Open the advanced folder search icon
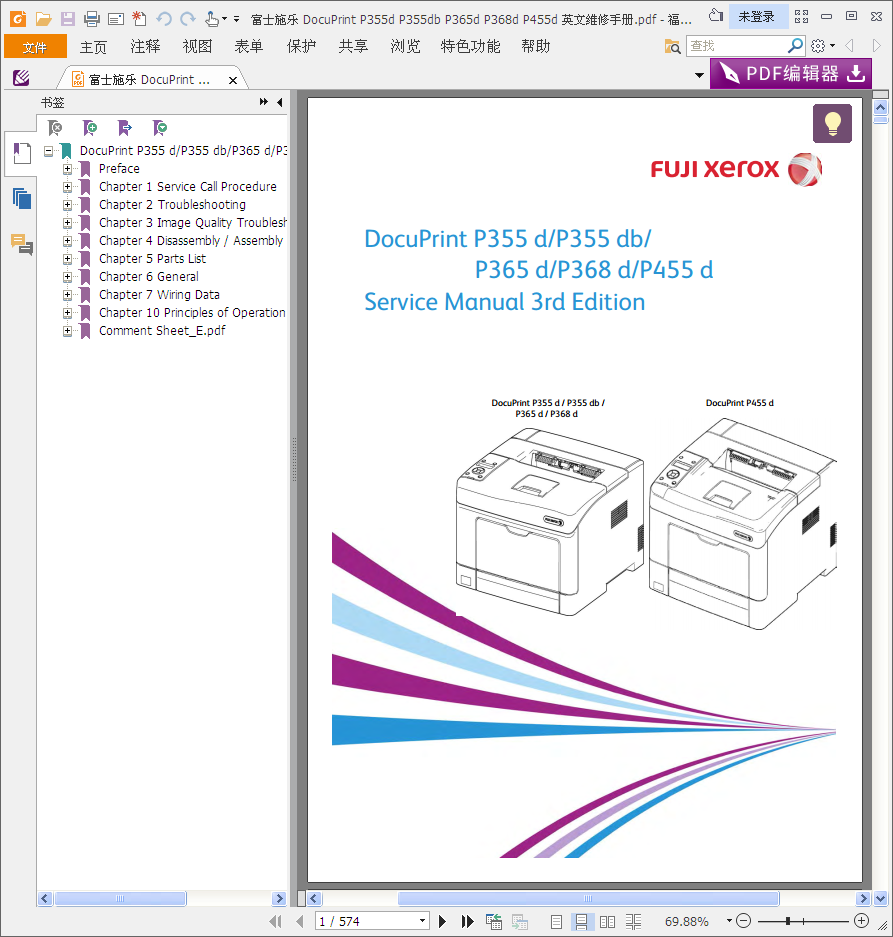This screenshot has width=893, height=937. tap(672, 46)
